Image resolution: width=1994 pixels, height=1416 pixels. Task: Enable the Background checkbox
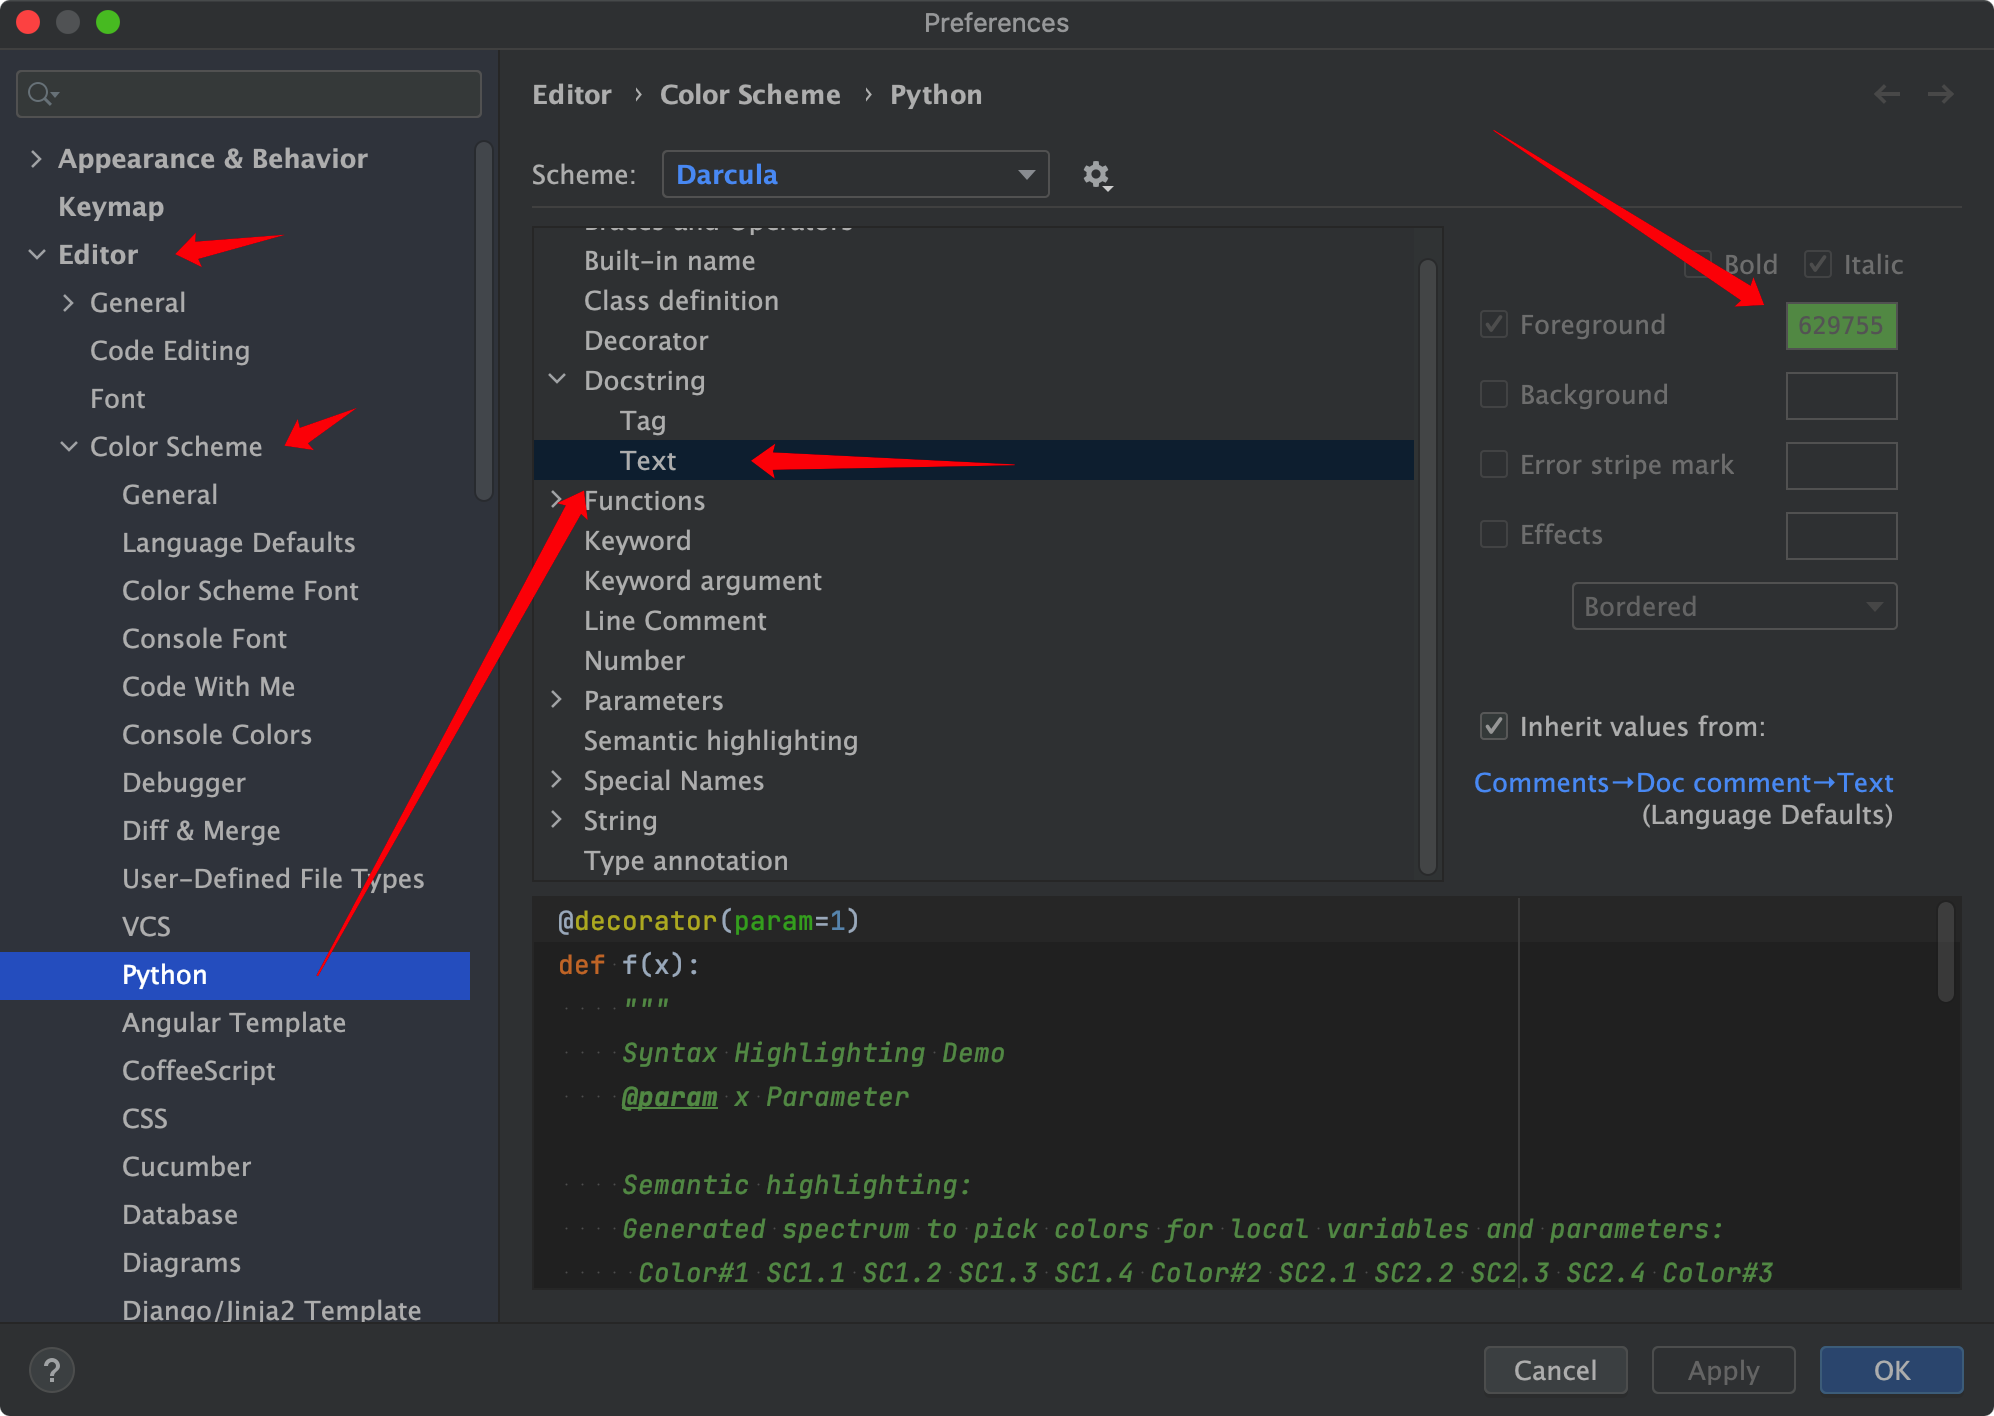click(x=1493, y=394)
